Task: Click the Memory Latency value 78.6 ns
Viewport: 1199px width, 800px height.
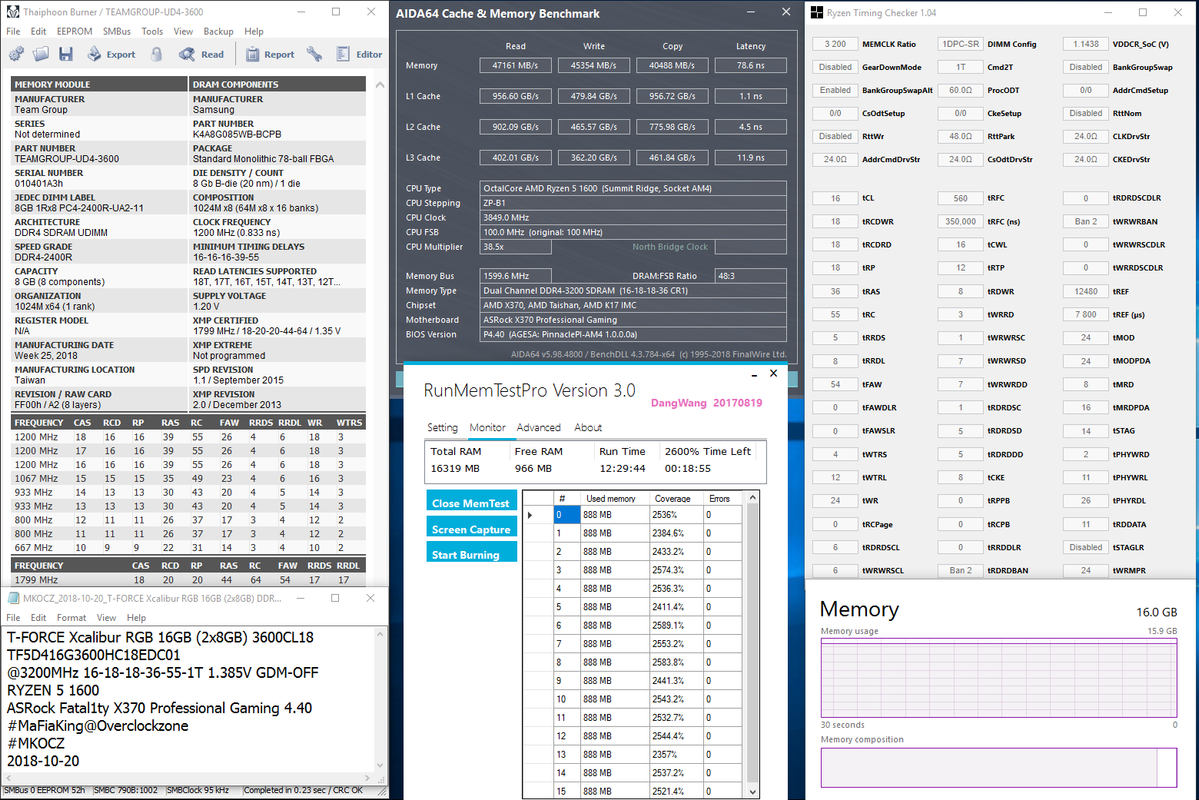Action: [x=750, y=66]
